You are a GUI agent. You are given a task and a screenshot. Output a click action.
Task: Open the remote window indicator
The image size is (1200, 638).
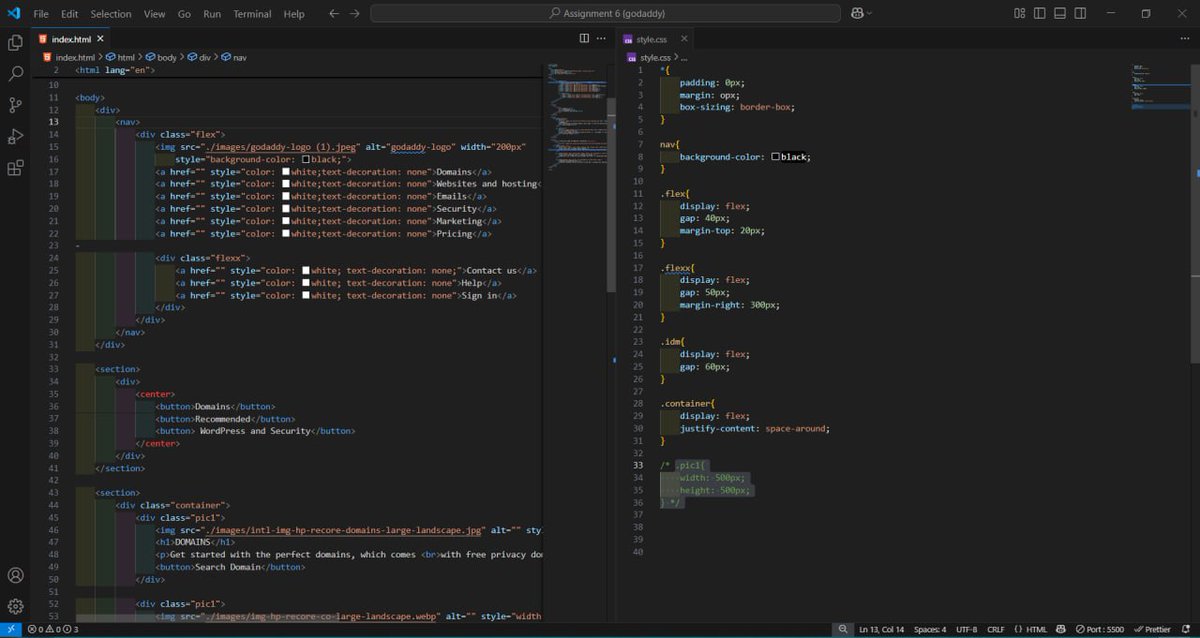(x=10, y=629)
